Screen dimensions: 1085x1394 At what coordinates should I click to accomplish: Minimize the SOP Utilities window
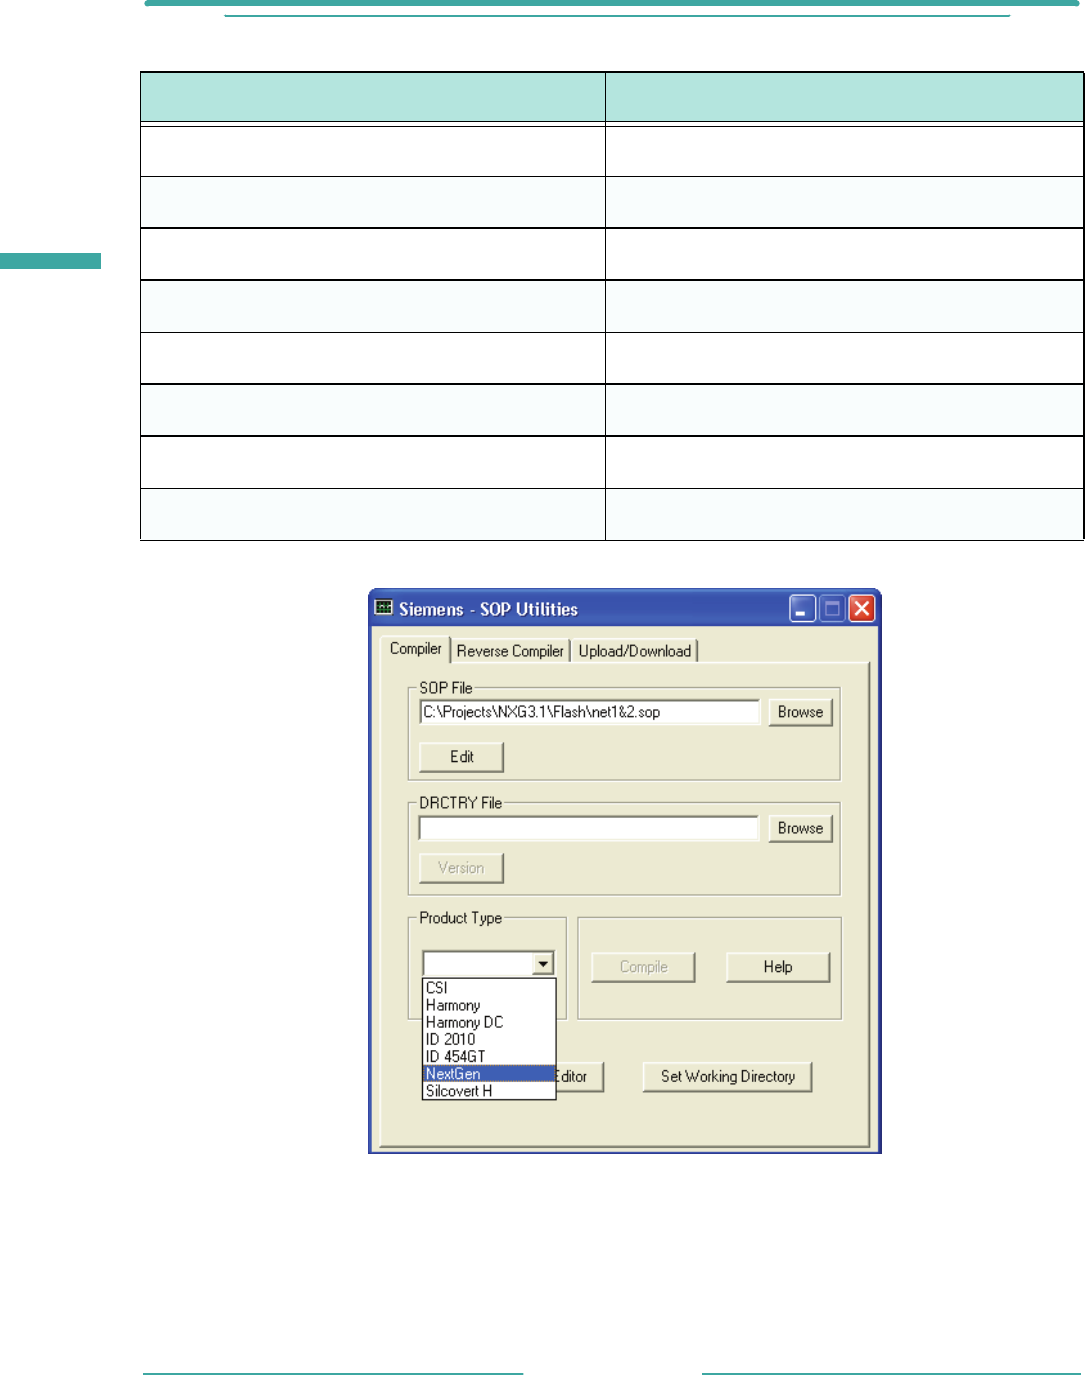802,608
